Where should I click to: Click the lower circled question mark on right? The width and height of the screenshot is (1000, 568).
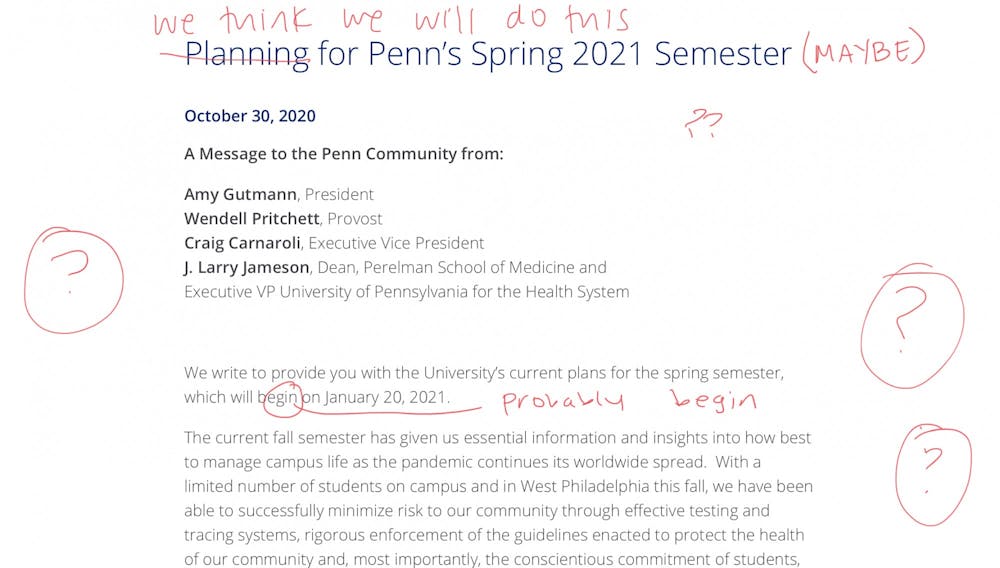pyautogui.click(x=932, y=473)
